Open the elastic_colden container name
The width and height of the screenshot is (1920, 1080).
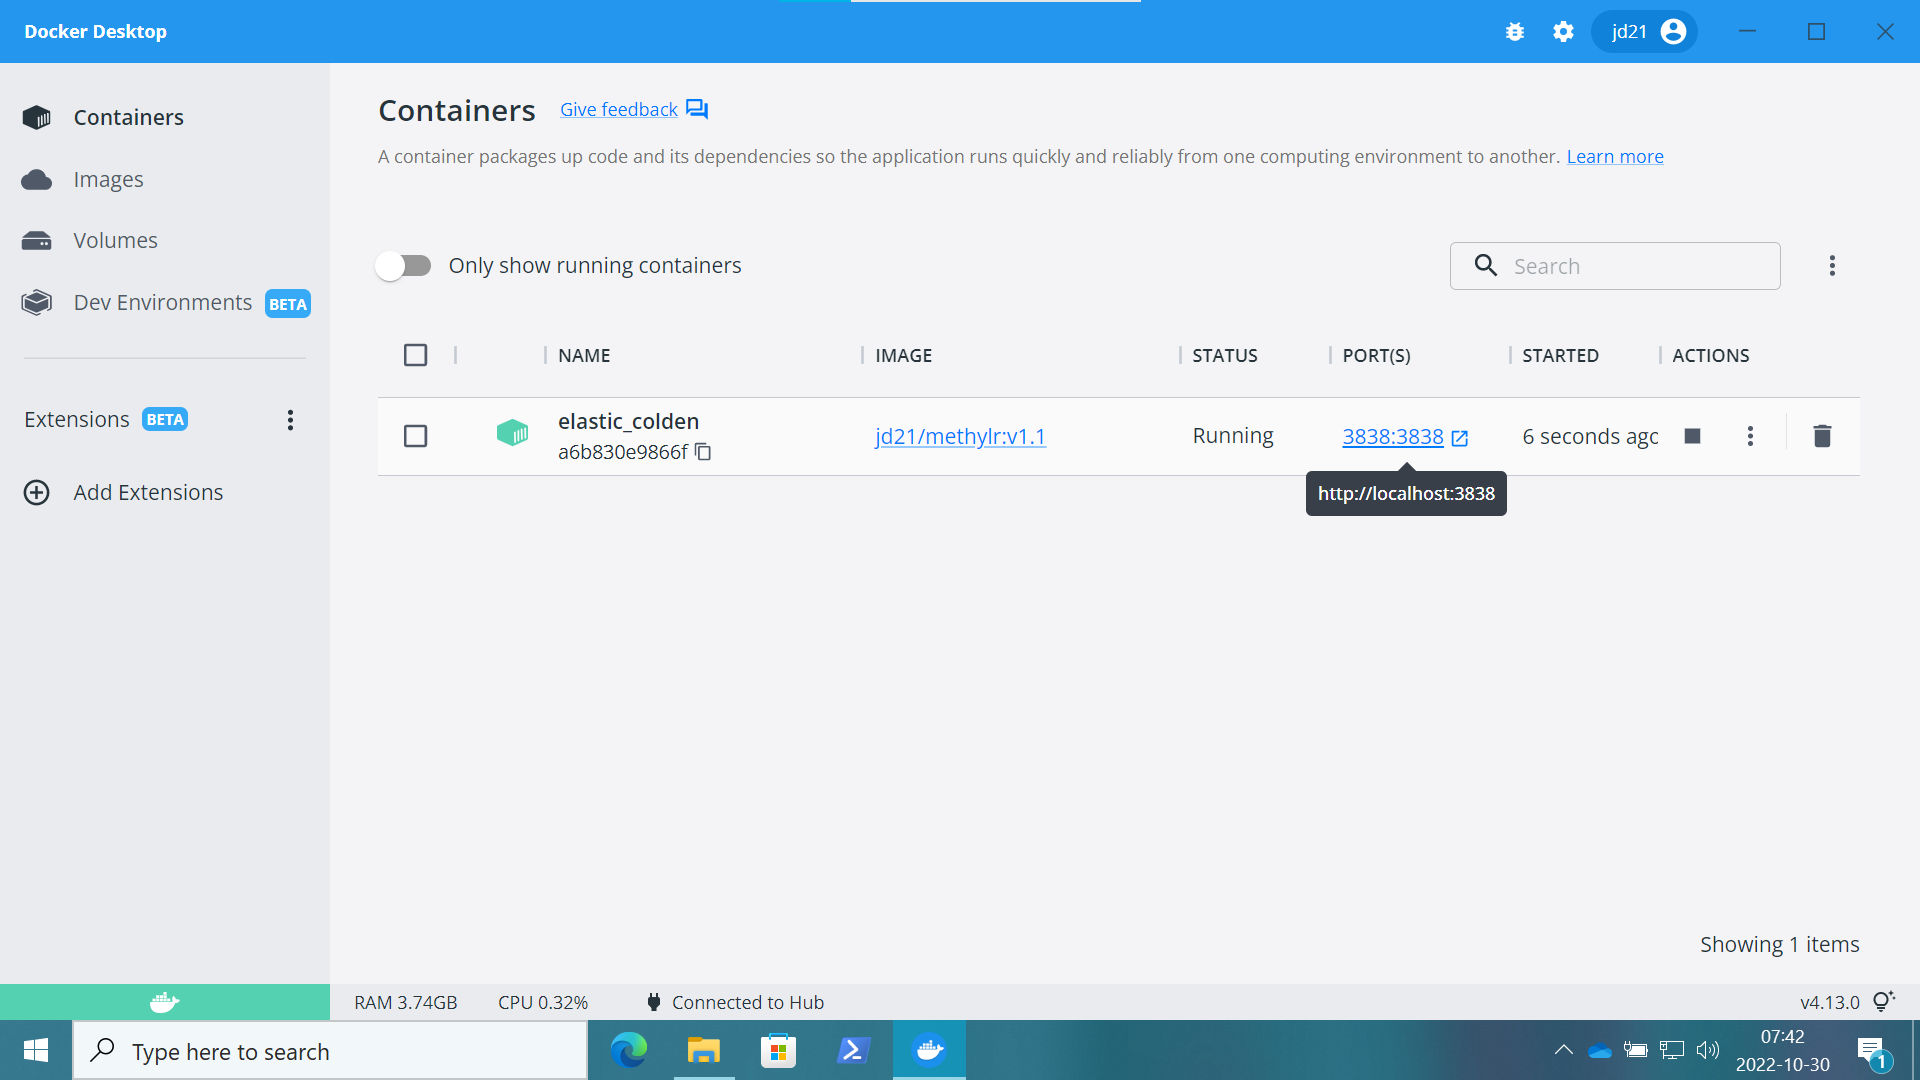[628, 421]
